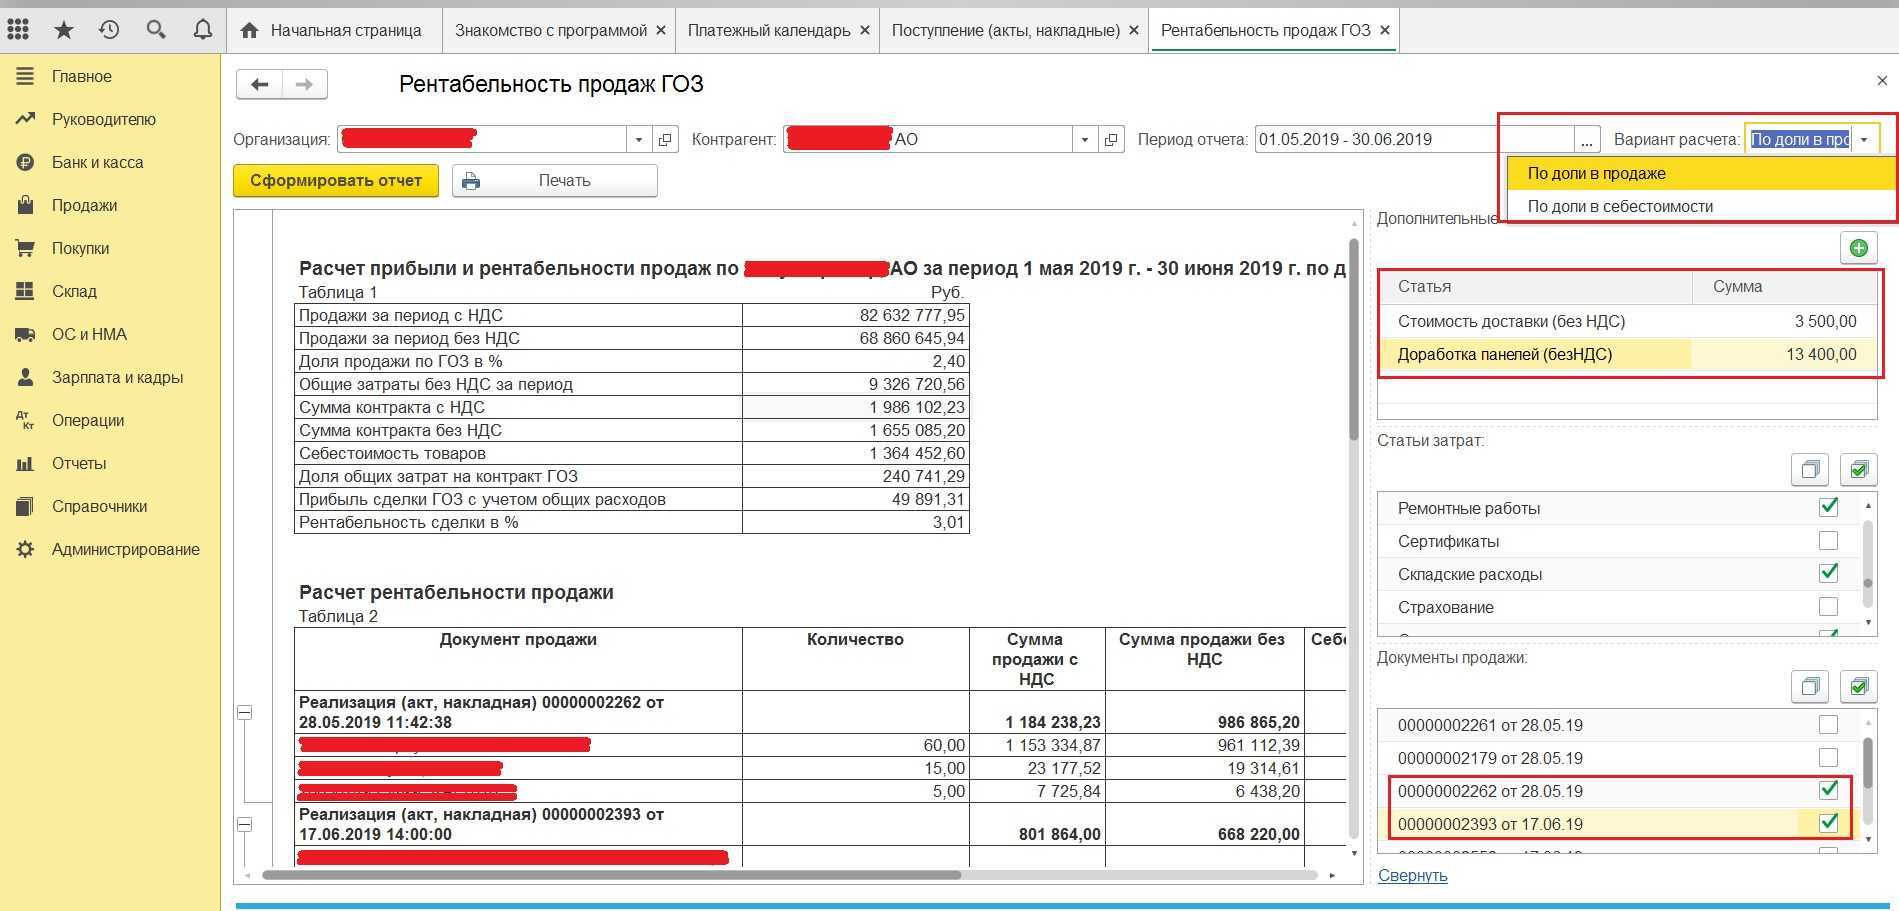The height and width of the screenshot is (911, 1899).
Task: Click the Печать button
Action: [x=555, y=180]
